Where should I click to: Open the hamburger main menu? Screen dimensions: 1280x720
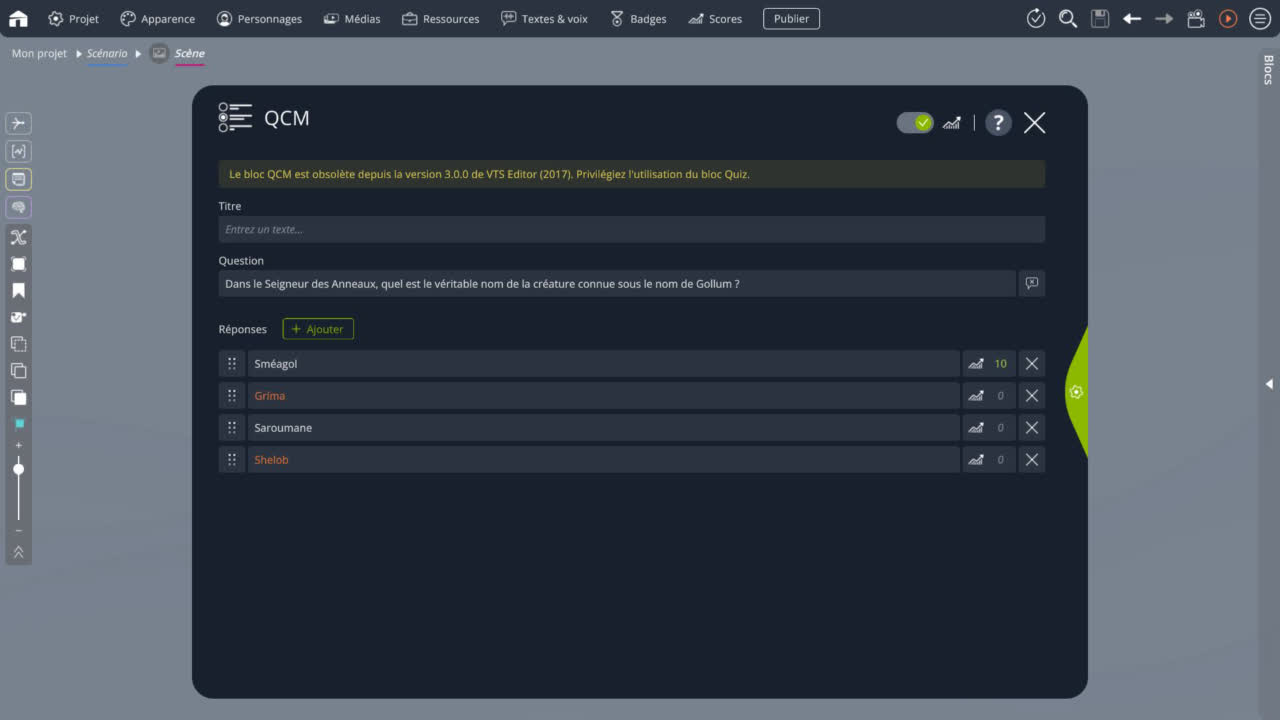click(1260, 18)
